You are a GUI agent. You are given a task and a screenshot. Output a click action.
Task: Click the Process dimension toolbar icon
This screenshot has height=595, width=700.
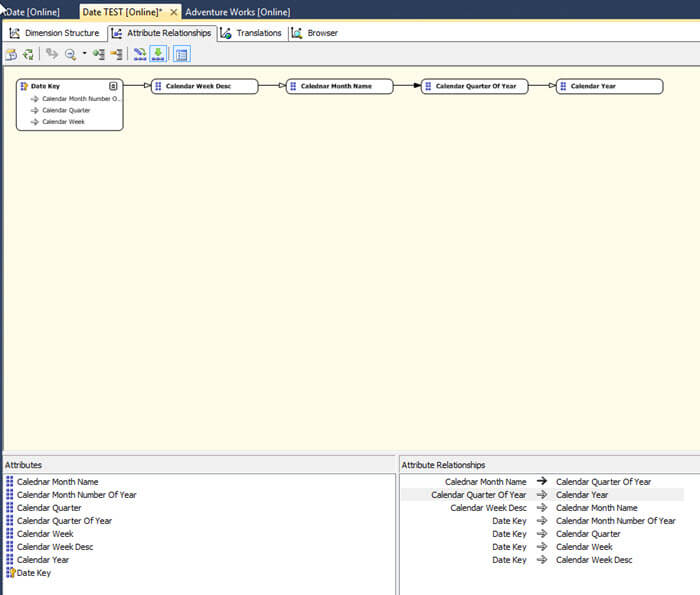pyautogui.click(x=11, y=54)
